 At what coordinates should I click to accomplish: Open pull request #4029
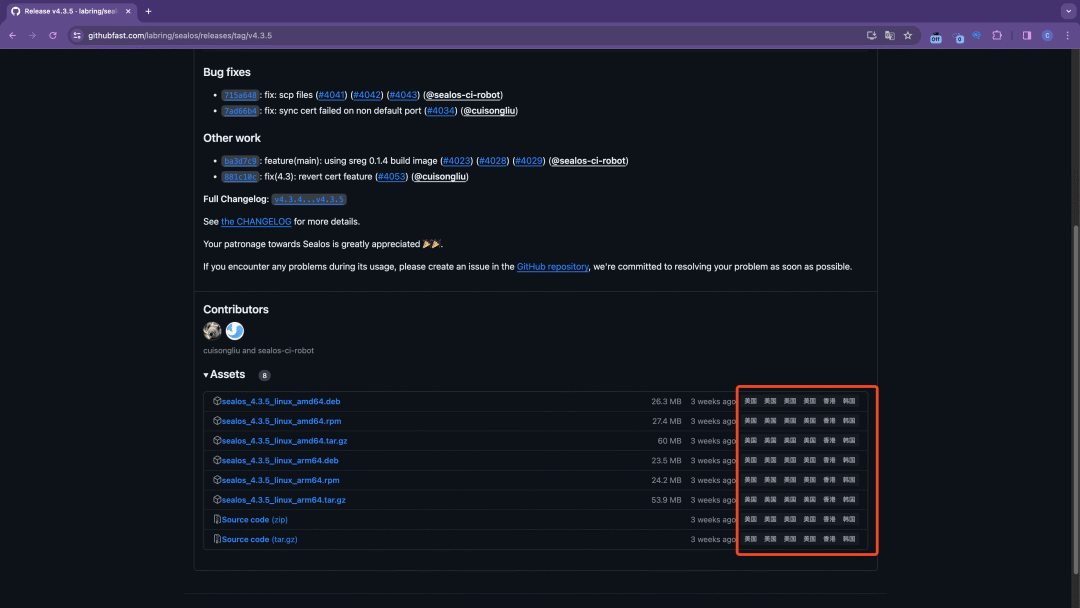[529, 161]
